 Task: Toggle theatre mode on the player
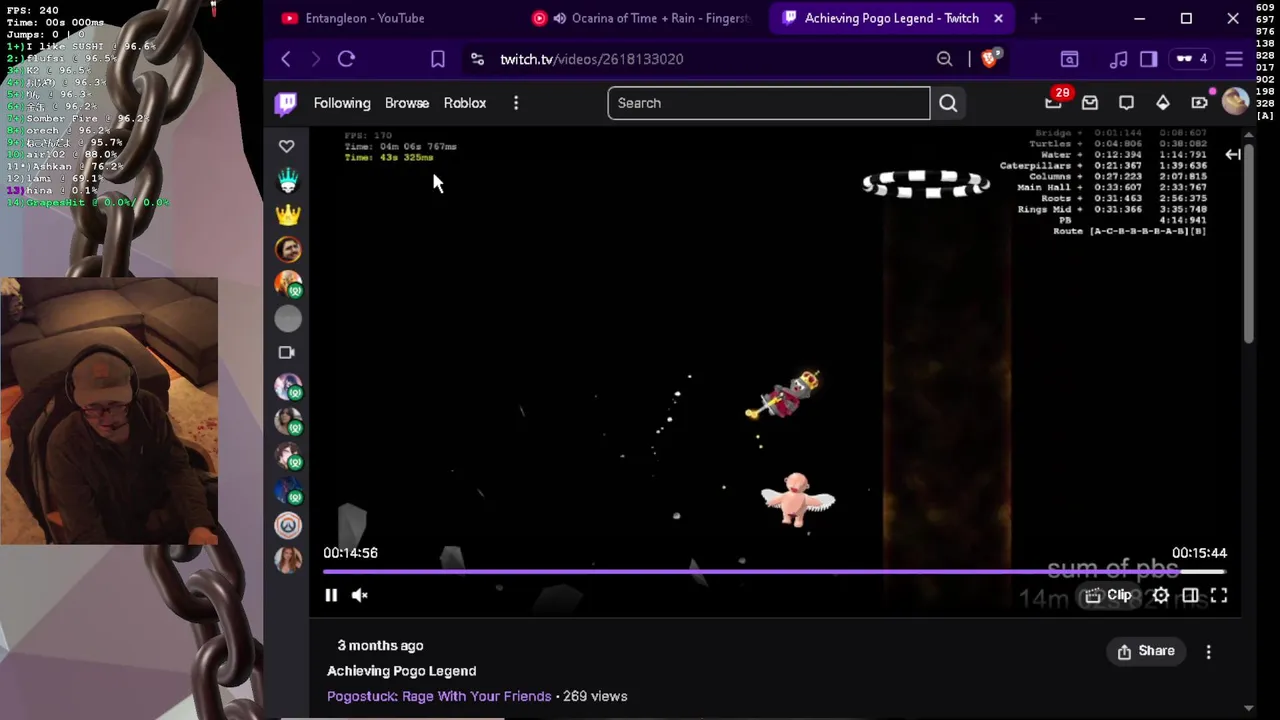click(x=1190, y=595)
